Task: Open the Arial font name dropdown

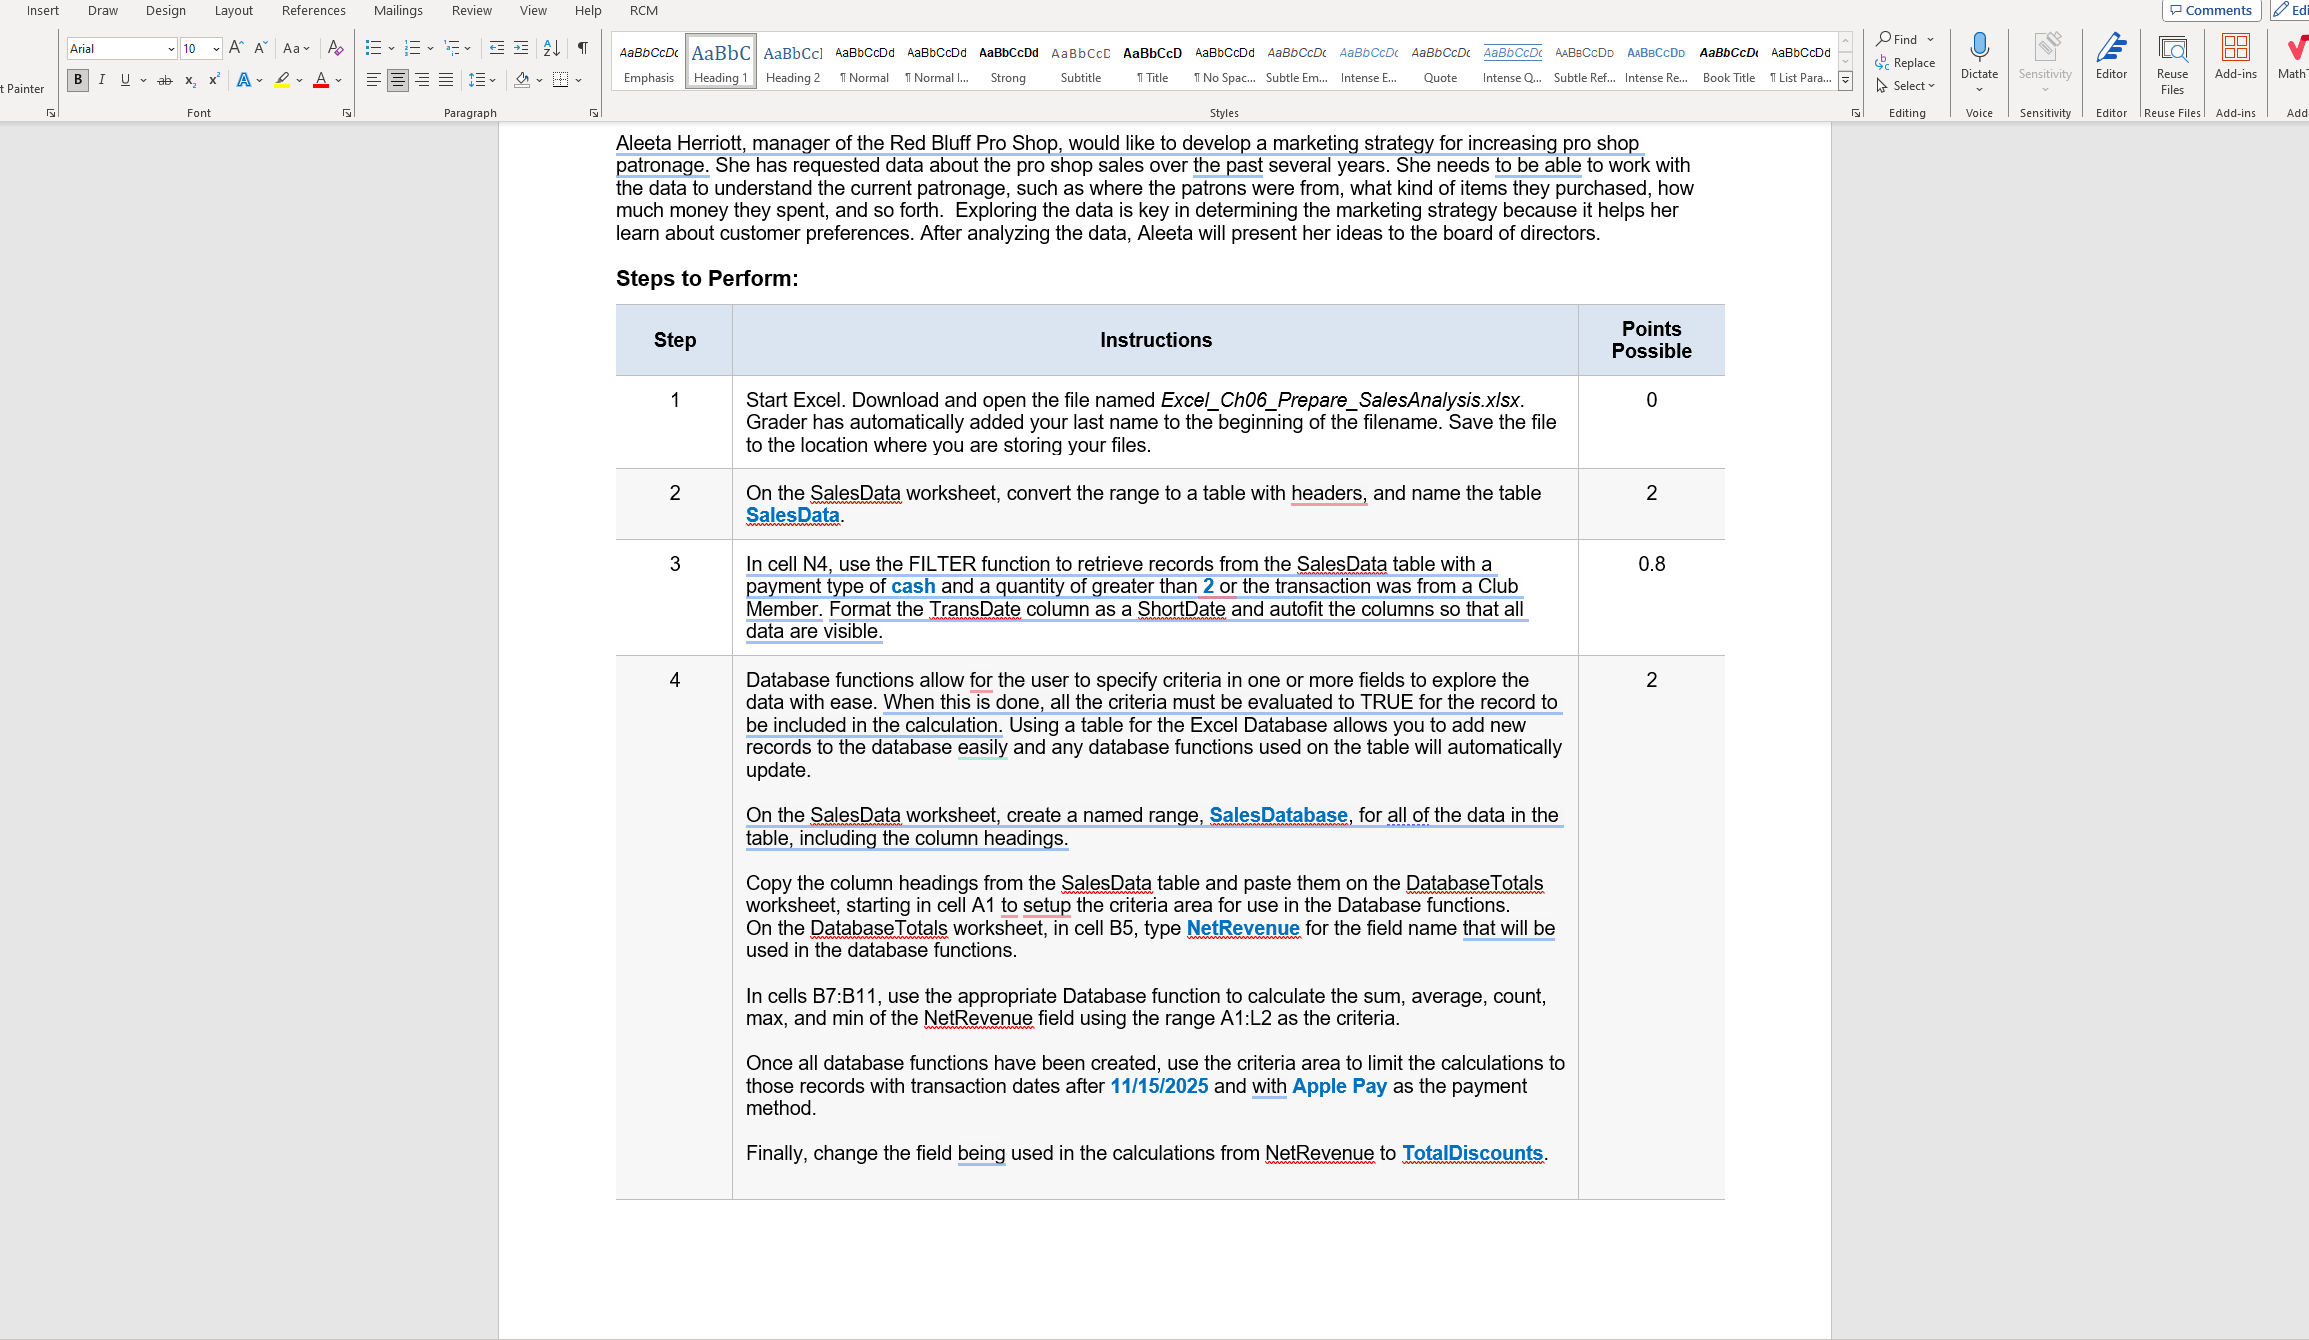Action: (x=171, y=49)
